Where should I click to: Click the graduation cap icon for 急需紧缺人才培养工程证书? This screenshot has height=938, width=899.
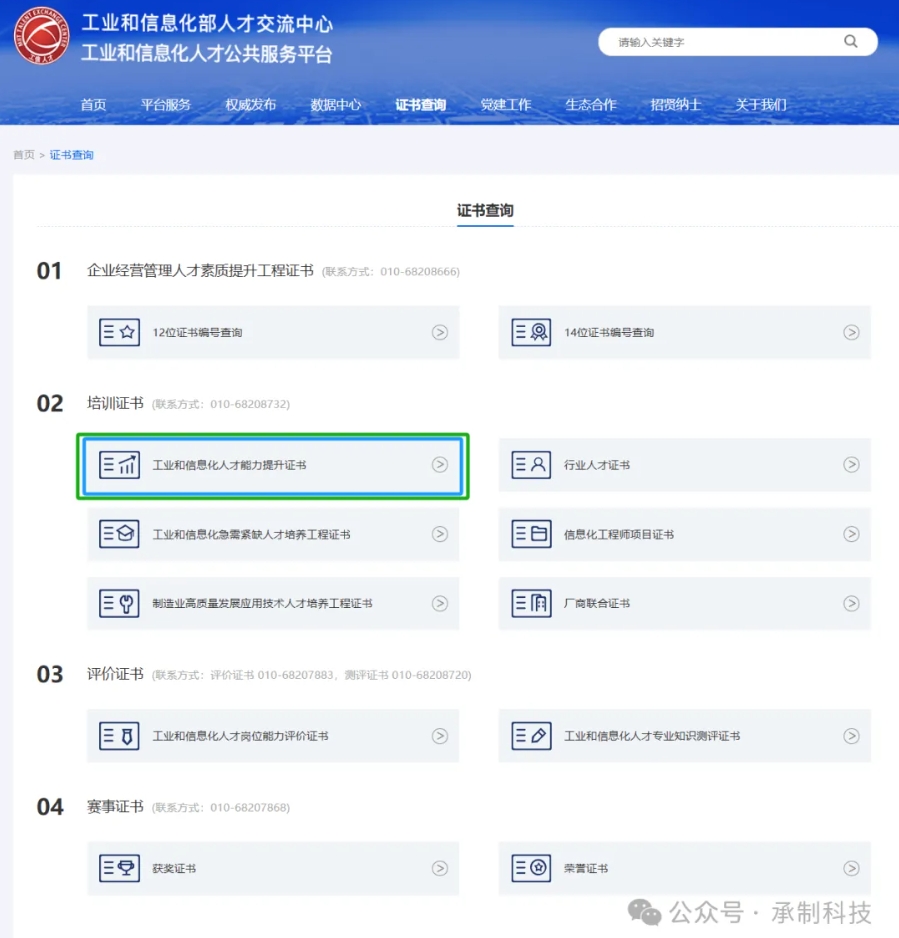119,534
